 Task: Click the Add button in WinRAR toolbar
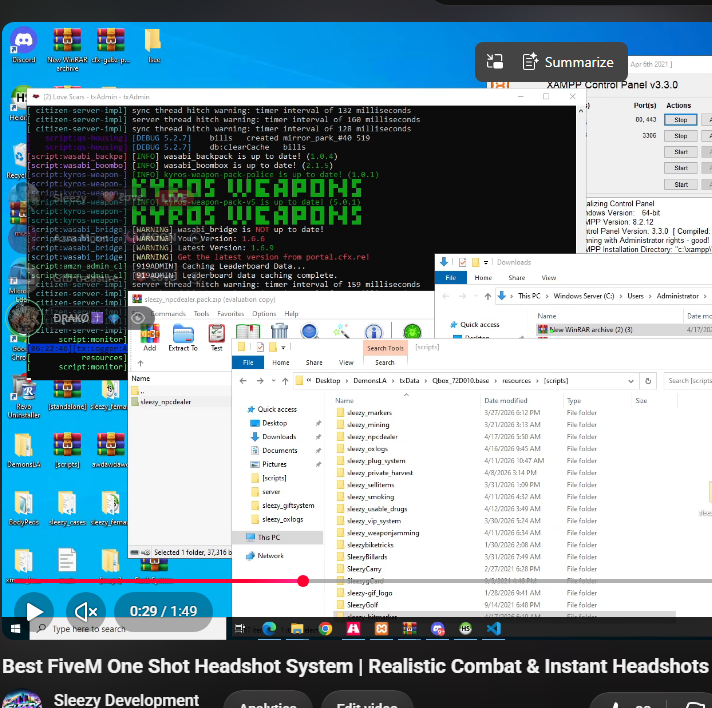click(150, 338)
